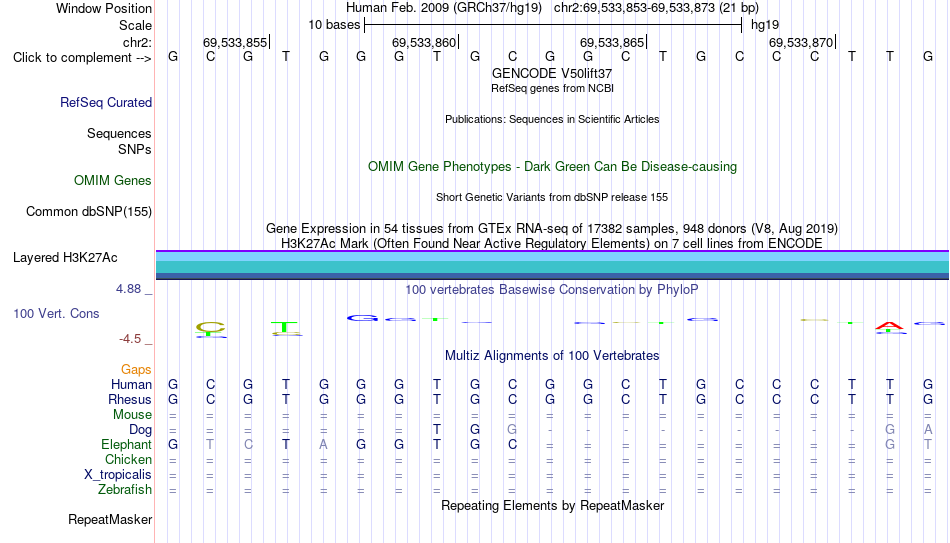
Task: Click the PhyloP lower limit -4.5
Action: [130, 339]
